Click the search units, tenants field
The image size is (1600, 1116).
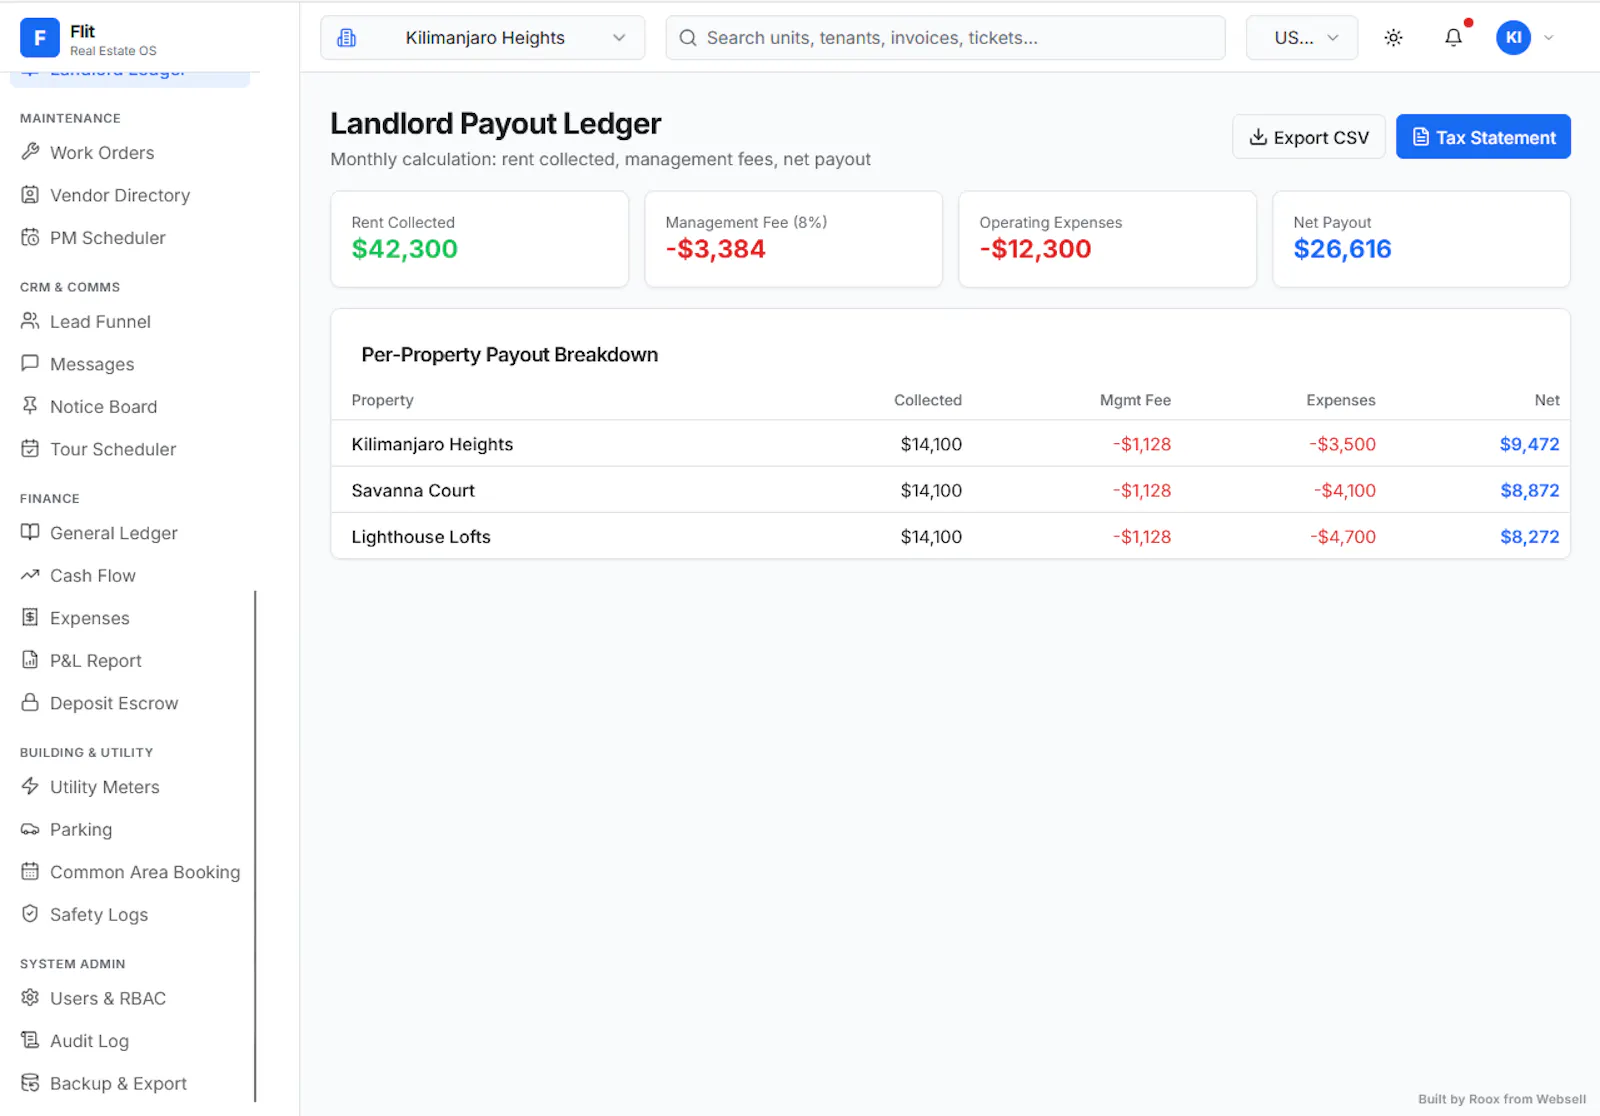[x=945, y=38]
